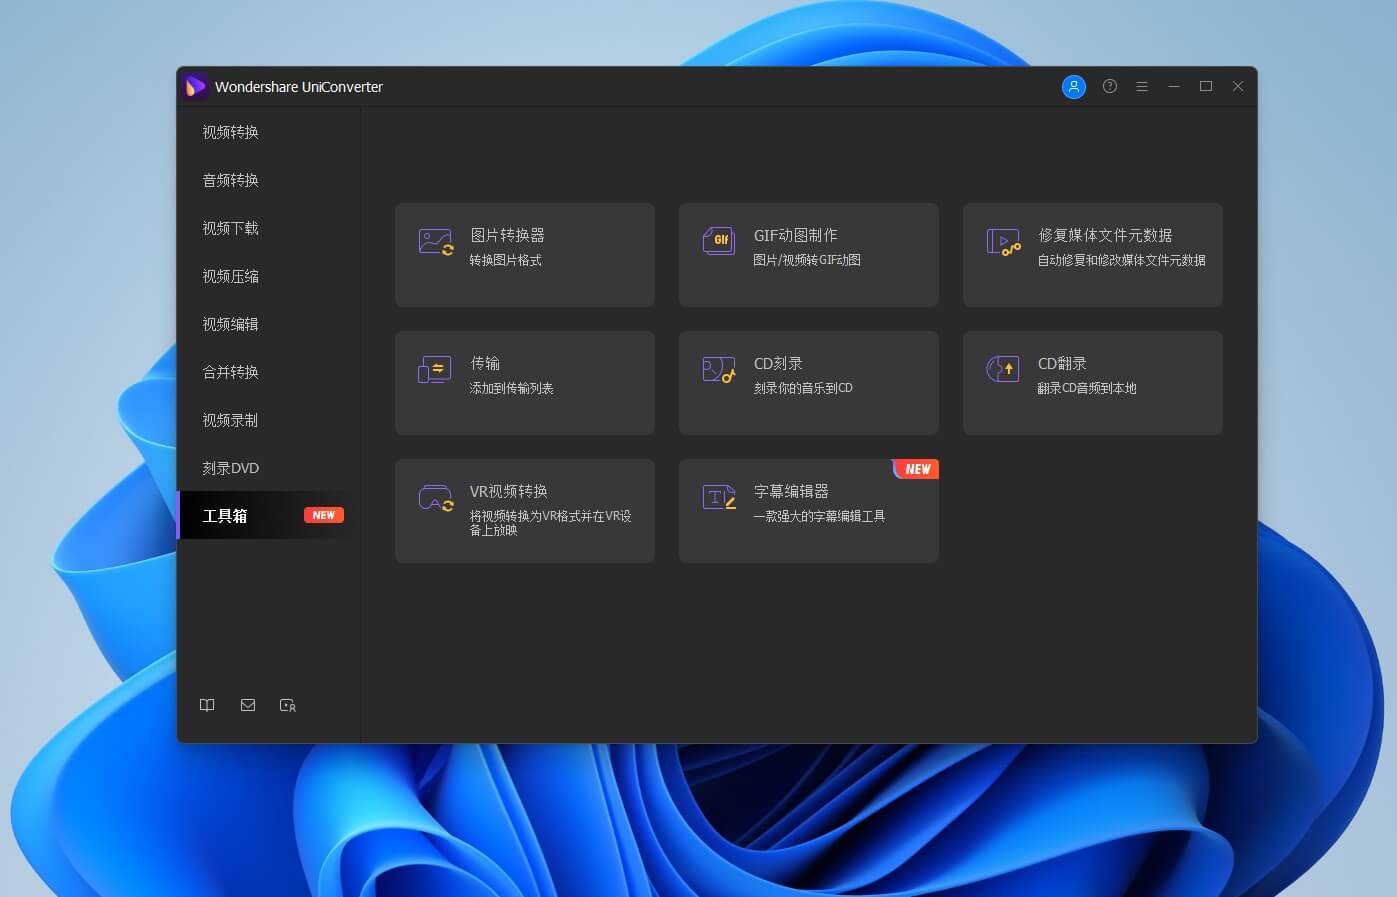1397x897 pixels.
Task: Click the user guide book icon
Action: 207,705
